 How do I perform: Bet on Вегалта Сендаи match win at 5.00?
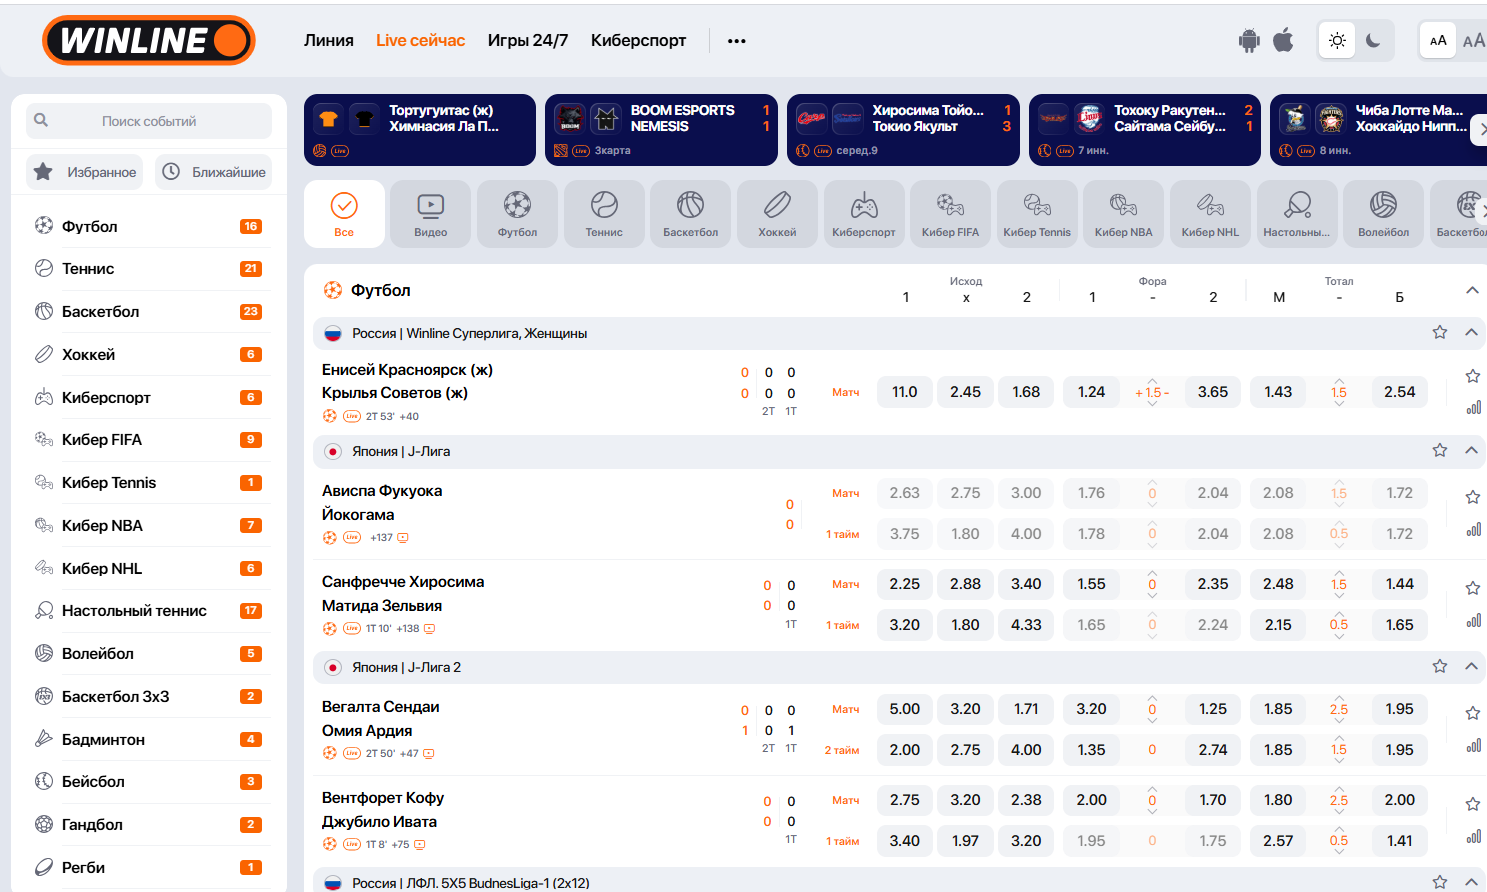[x=905, y=709]
